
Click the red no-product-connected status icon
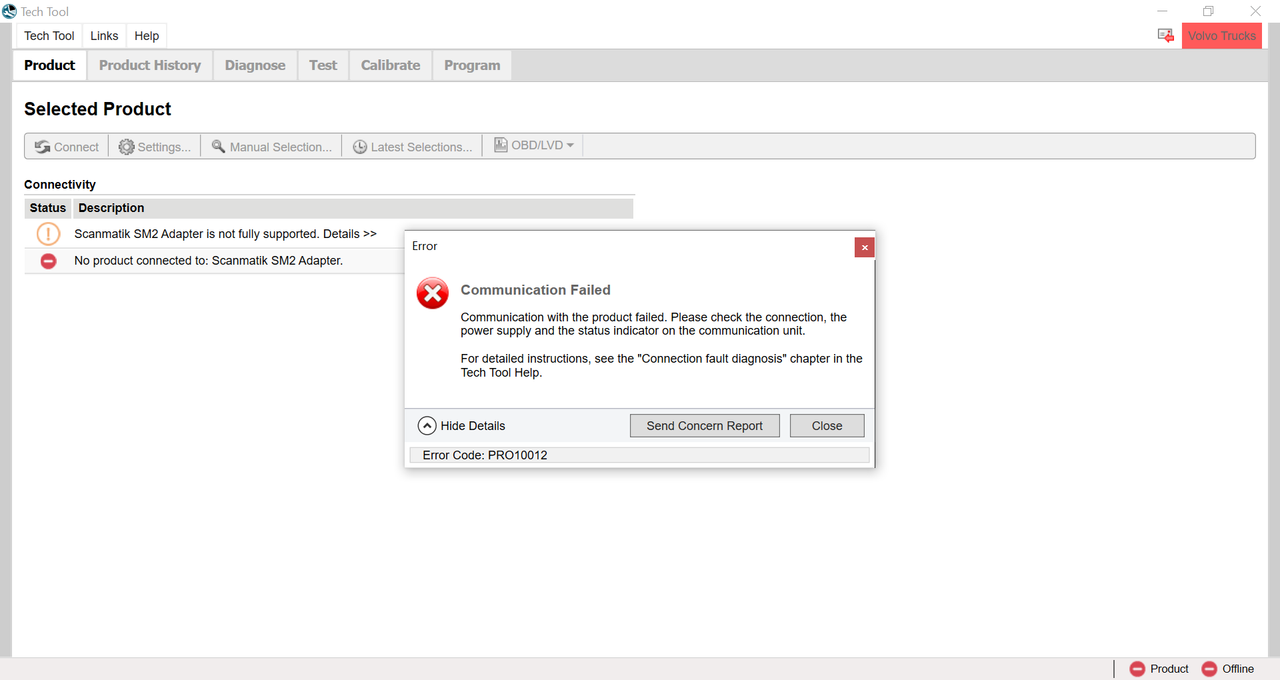[48, 261]
